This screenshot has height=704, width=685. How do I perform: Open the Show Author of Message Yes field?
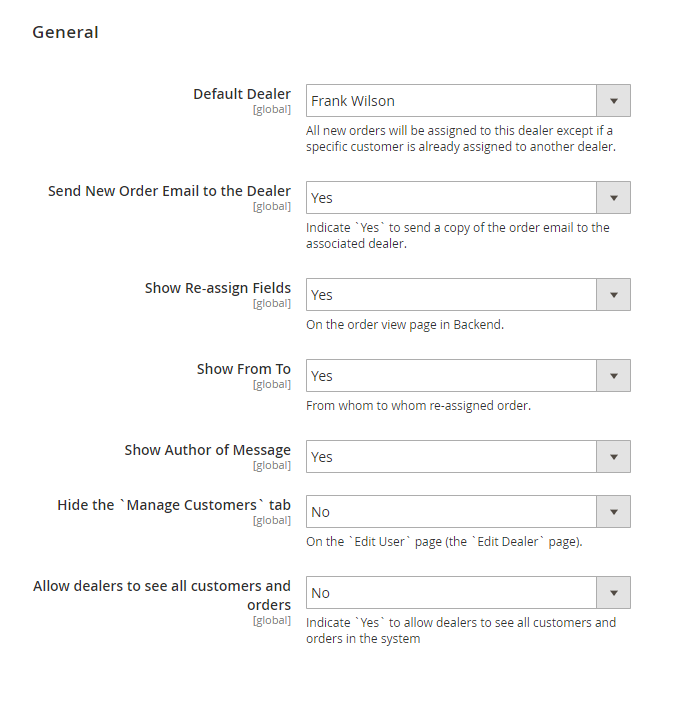451,457
